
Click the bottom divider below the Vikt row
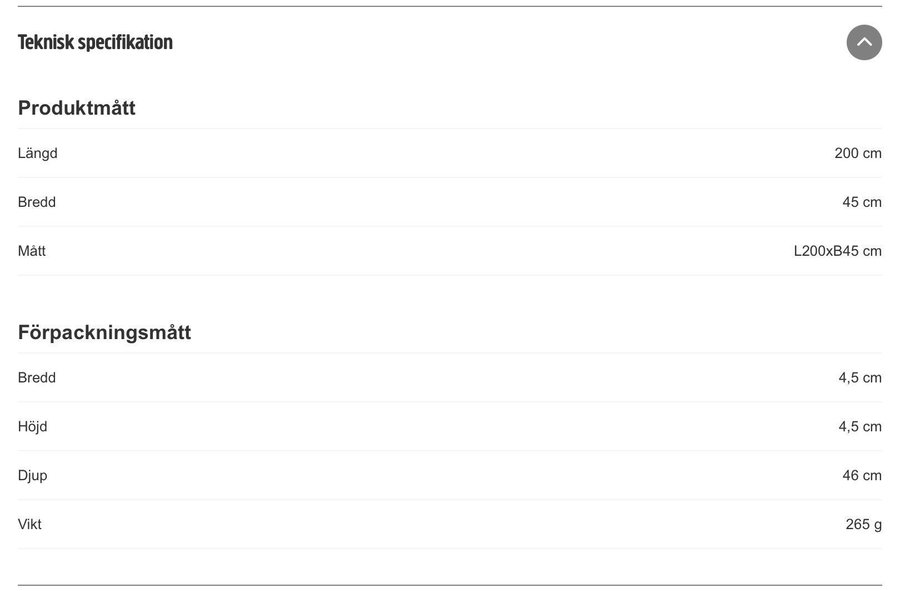point(450,585)
